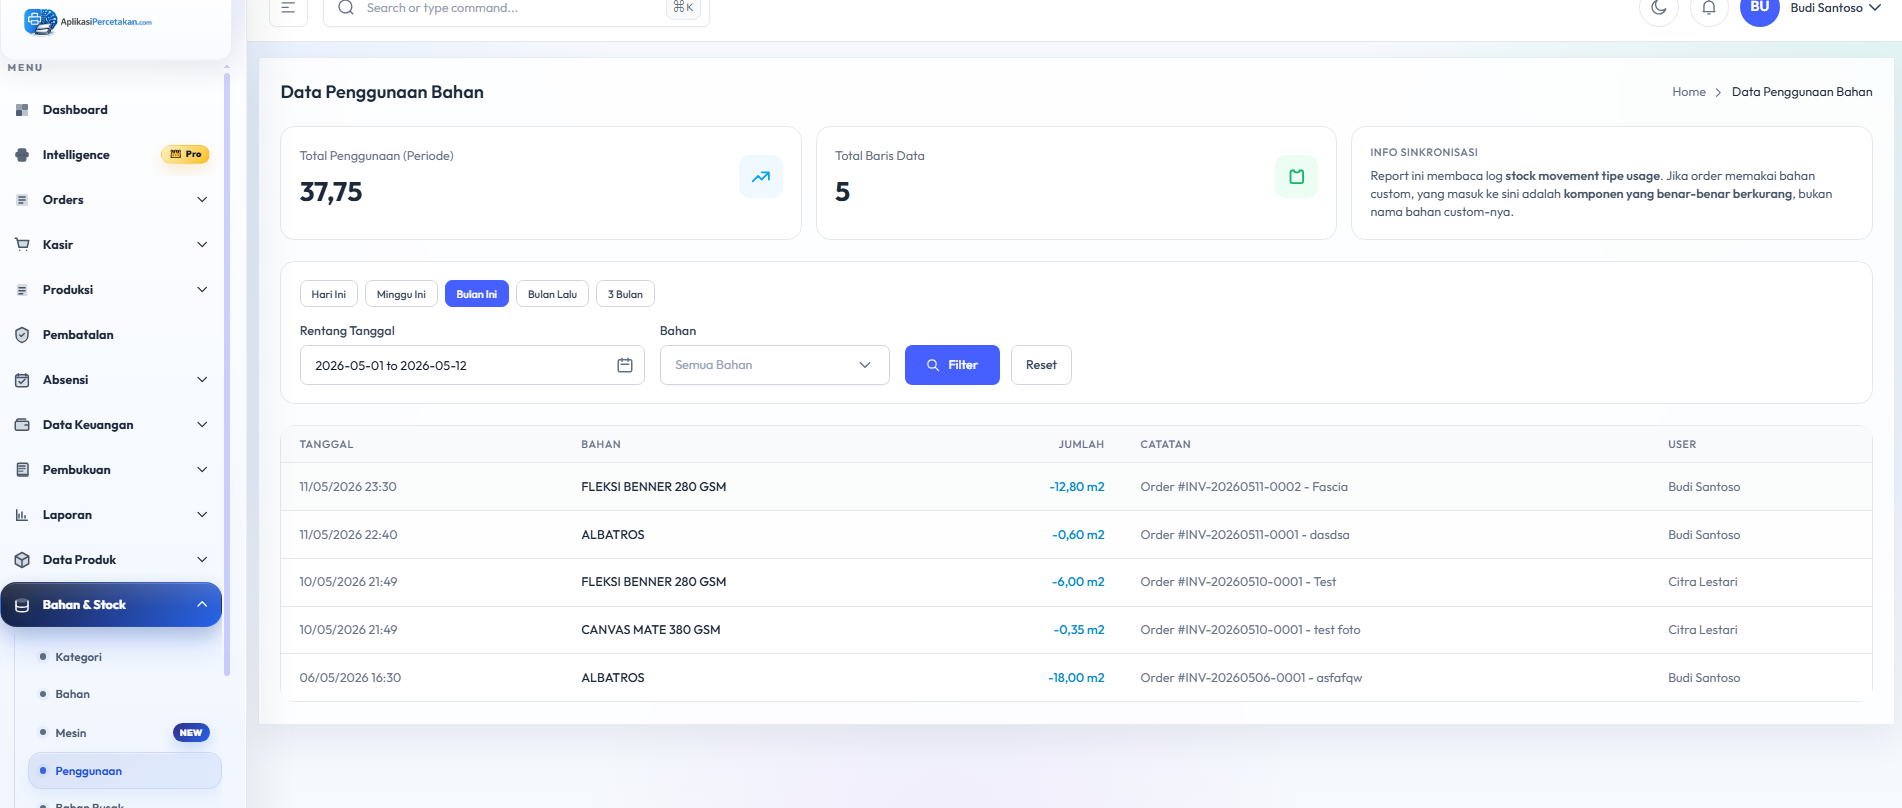Open the Dashboard menu item
This screenshot has height=808, width=1902.
point(112,110)
